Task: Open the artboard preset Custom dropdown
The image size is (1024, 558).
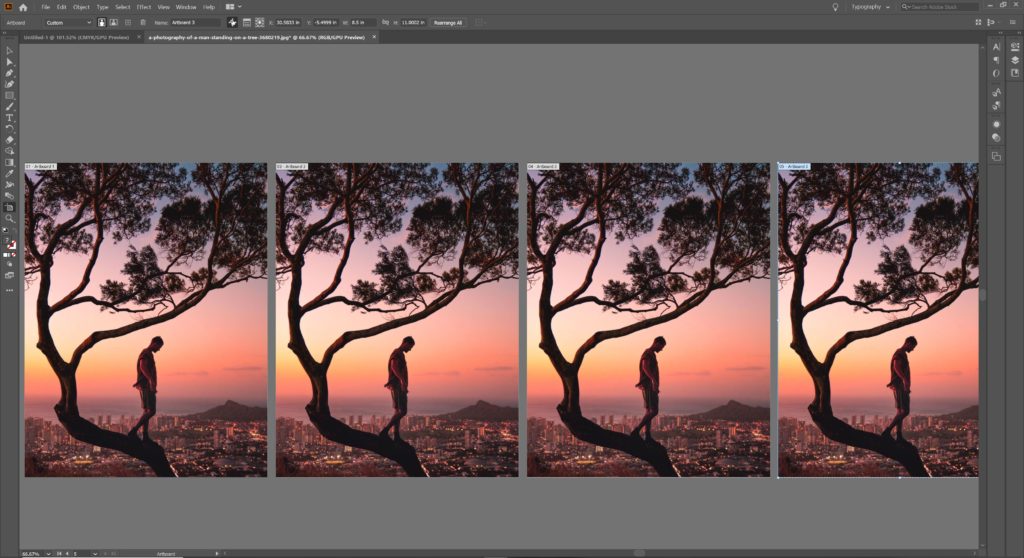Action: tap(69, 22)
